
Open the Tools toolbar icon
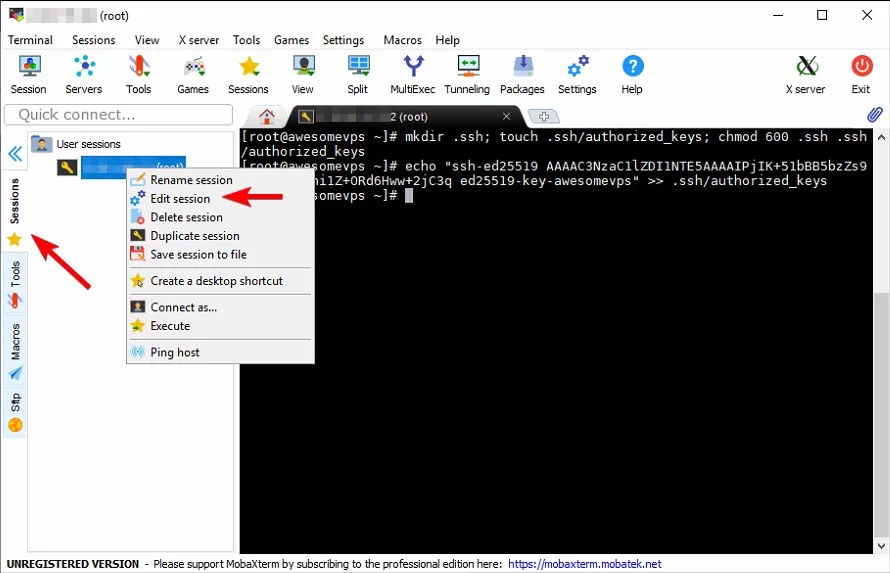tap(138, 74)
